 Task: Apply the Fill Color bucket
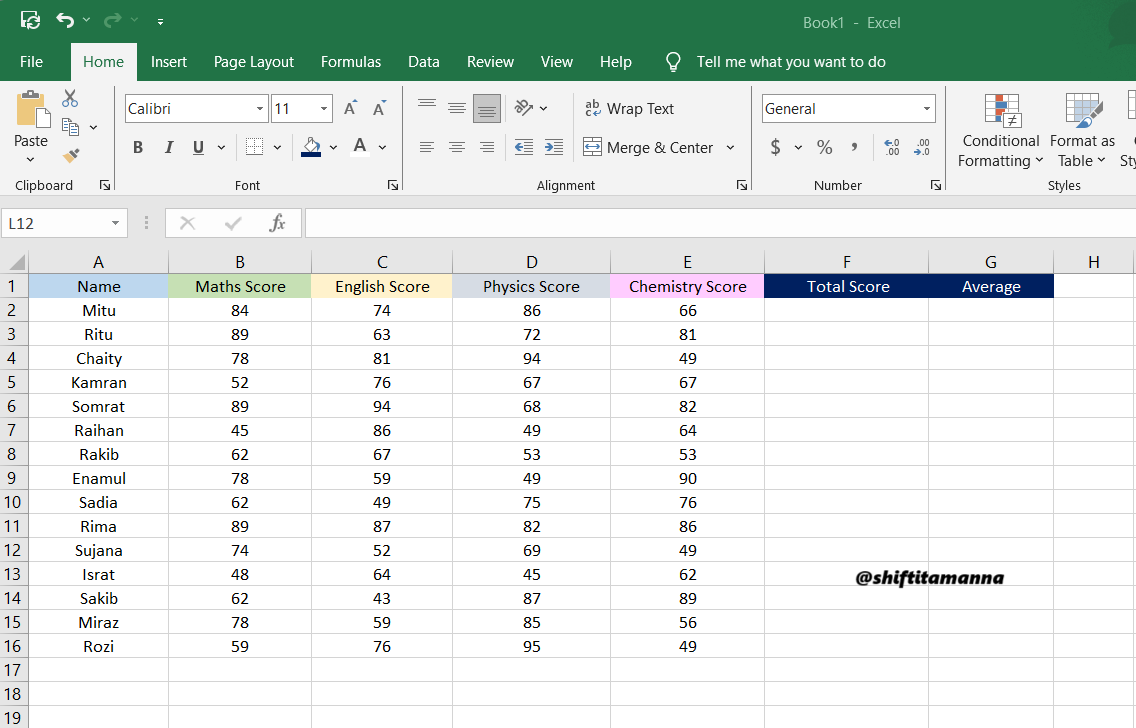click(311, 147)
